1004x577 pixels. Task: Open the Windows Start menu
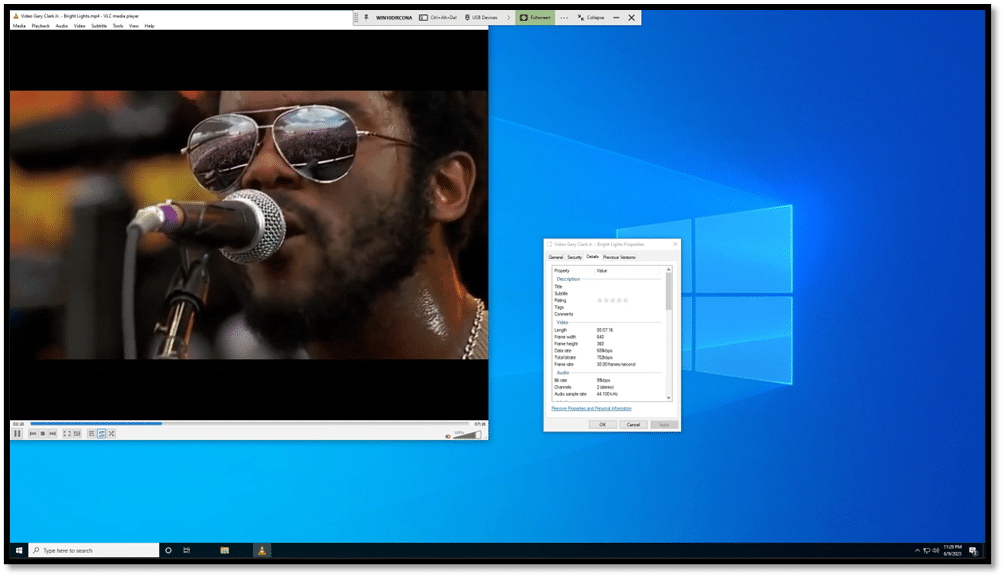pyautogui.click(x=19, y=551)
